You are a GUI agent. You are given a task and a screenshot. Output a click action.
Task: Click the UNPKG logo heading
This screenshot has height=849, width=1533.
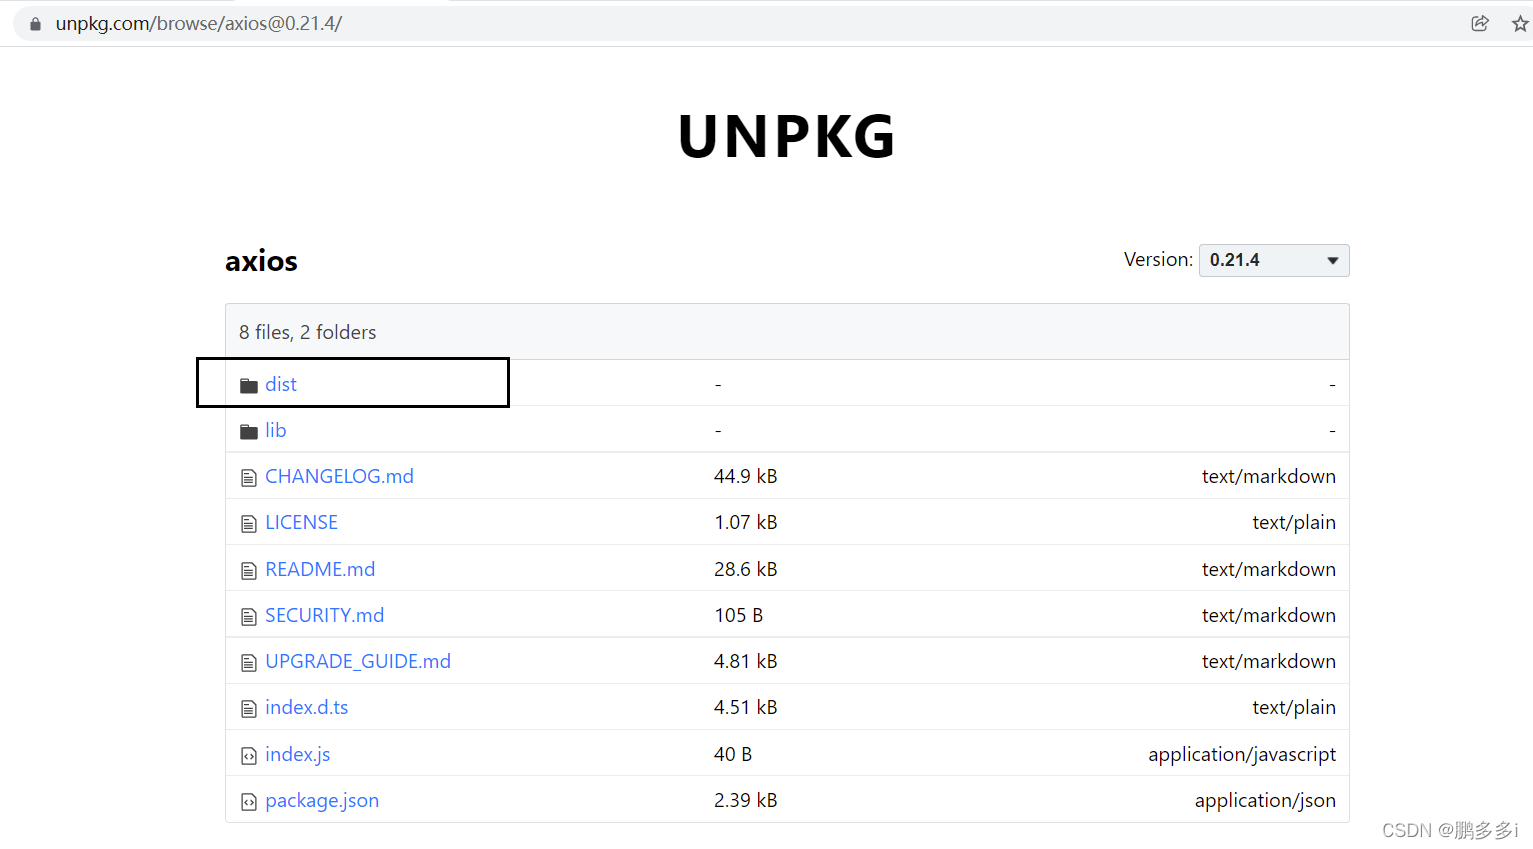point(787,136)
